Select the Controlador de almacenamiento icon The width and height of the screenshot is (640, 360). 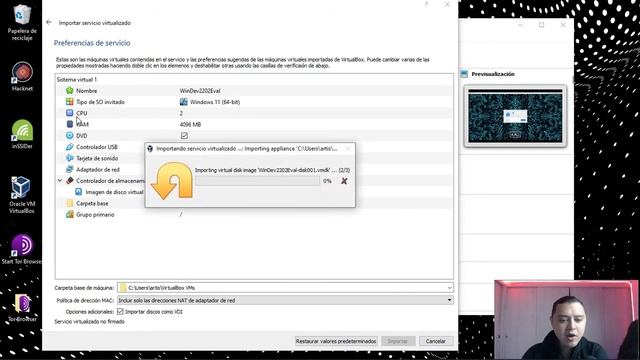pos(70,180)
